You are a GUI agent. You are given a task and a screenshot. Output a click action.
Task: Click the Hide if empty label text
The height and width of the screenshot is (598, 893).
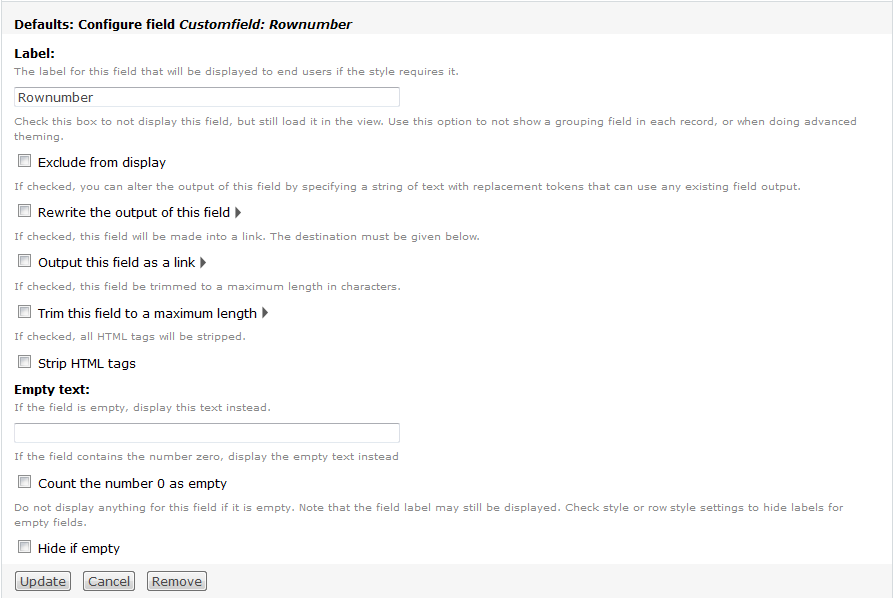tap(79, 548)
